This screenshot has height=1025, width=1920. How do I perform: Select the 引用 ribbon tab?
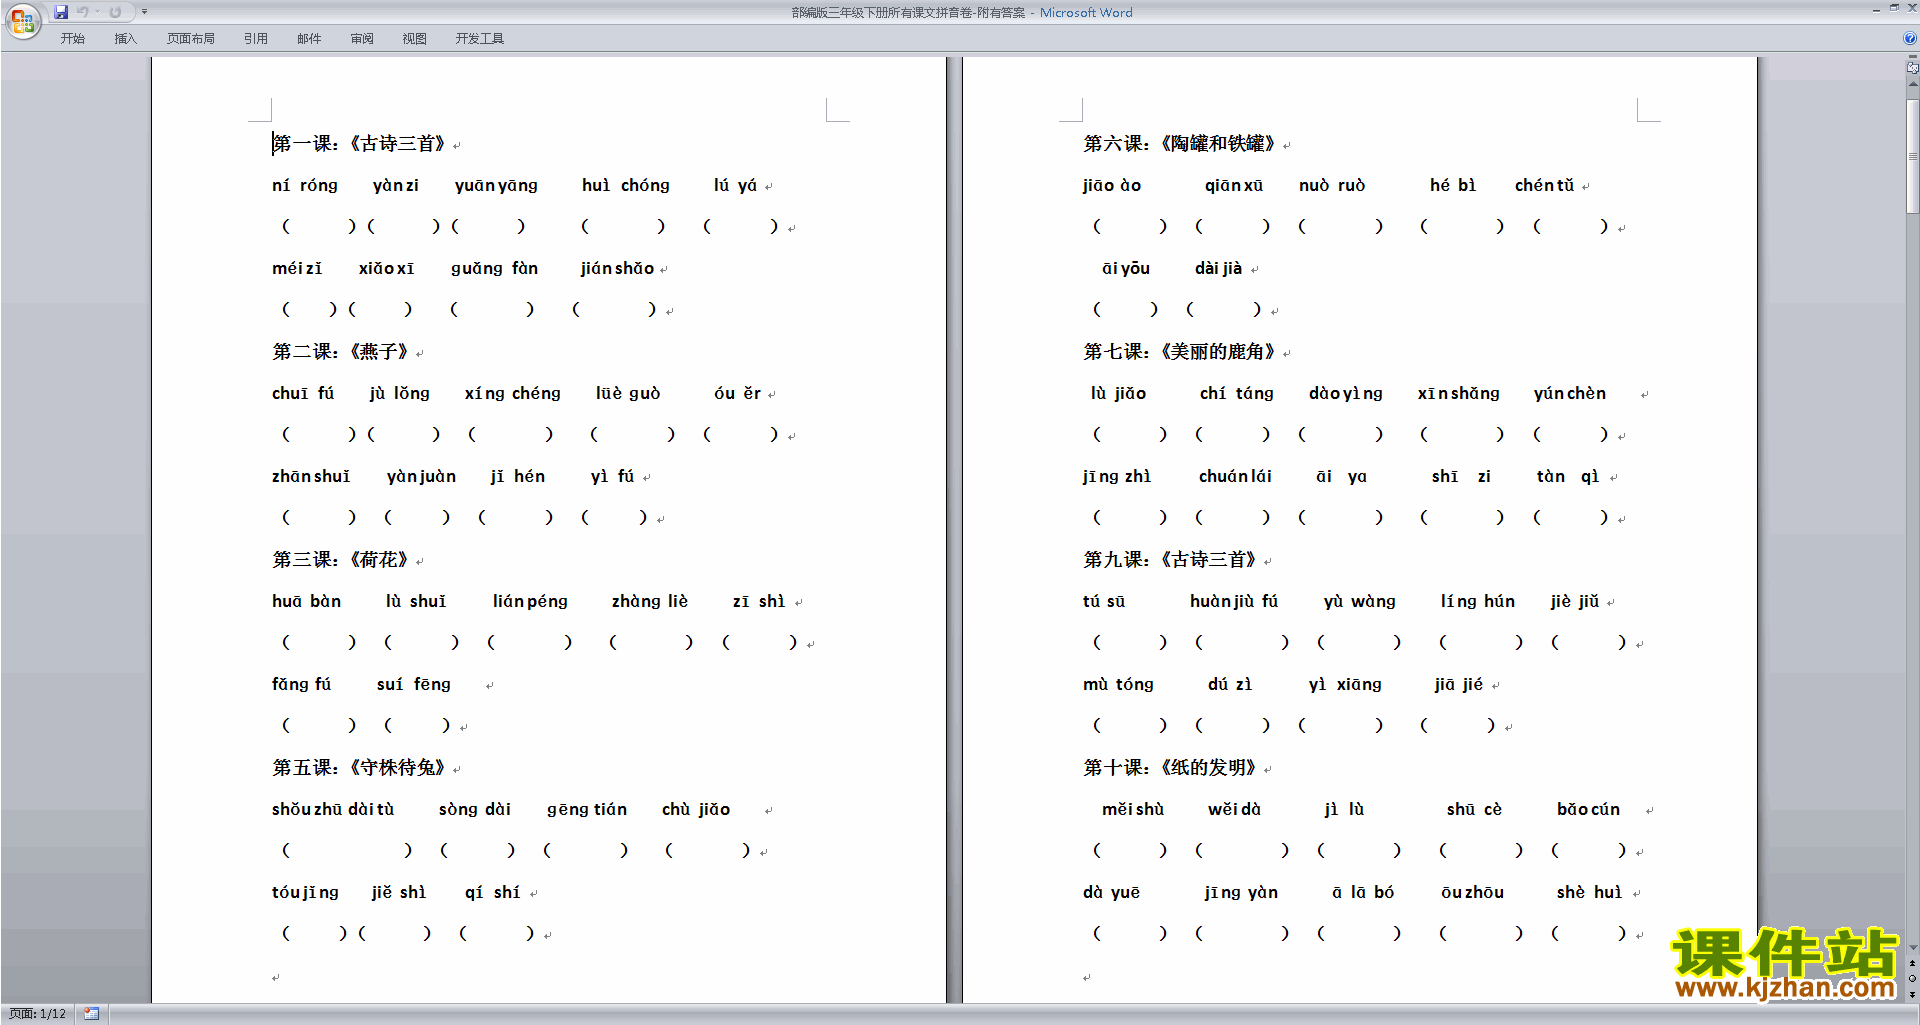pyautogui.click(x=256, y=39)
